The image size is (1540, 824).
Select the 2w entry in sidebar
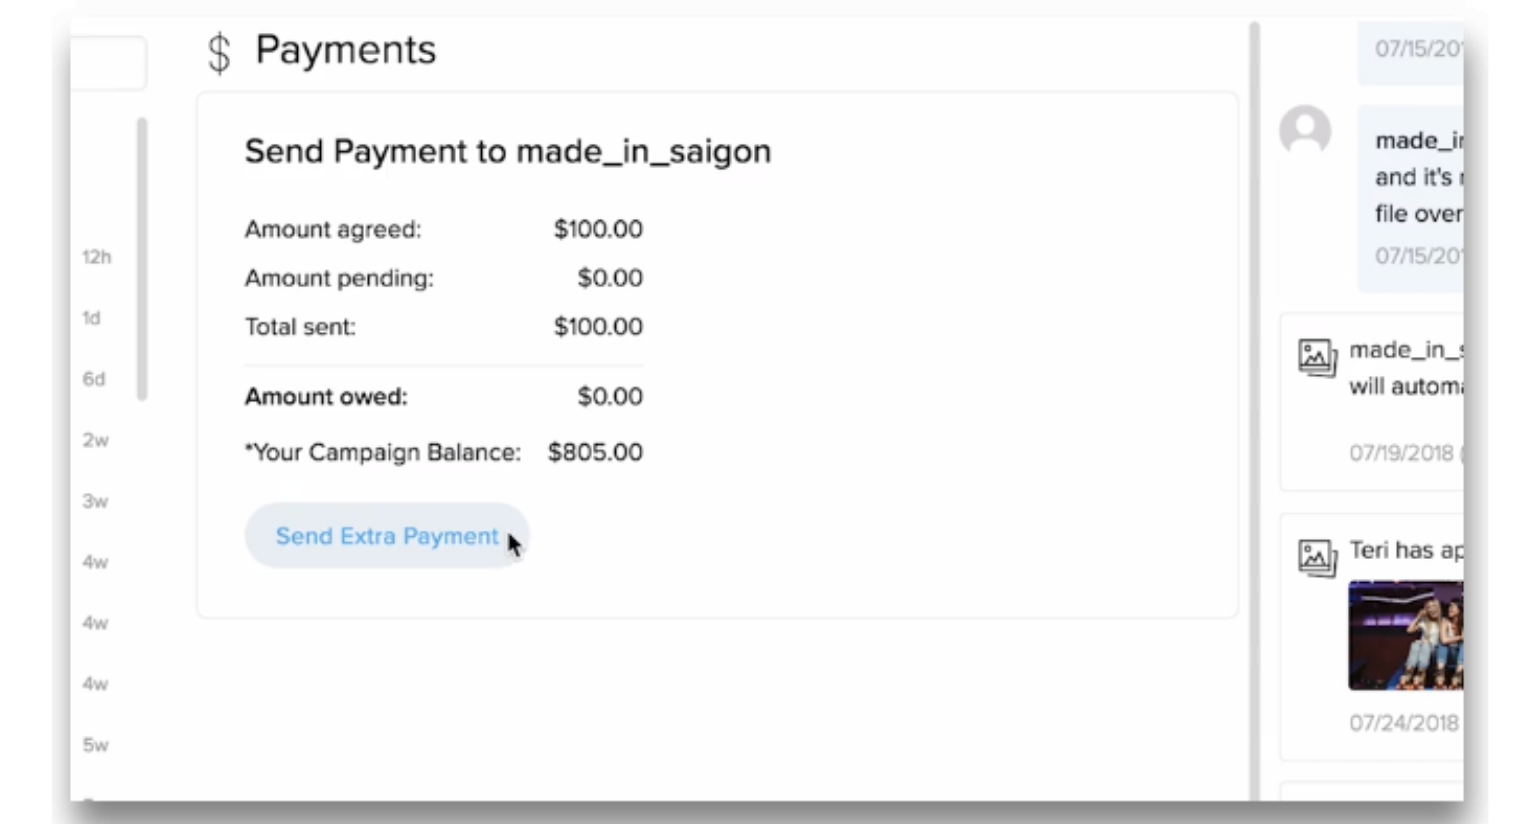[x=96, y=440]
